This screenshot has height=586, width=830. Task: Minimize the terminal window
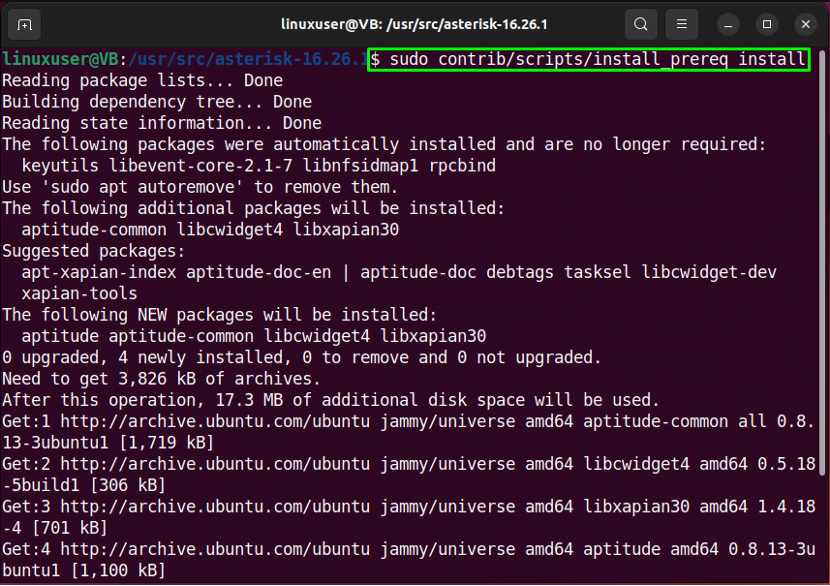click(728, 25)
